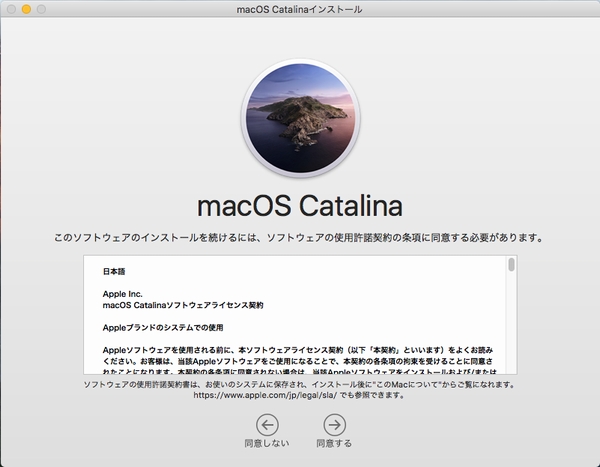600x467 pixels.
Task: Click macOS Catalinaソフトウェアライセンス契約 line
Action: tap(183, 305)
